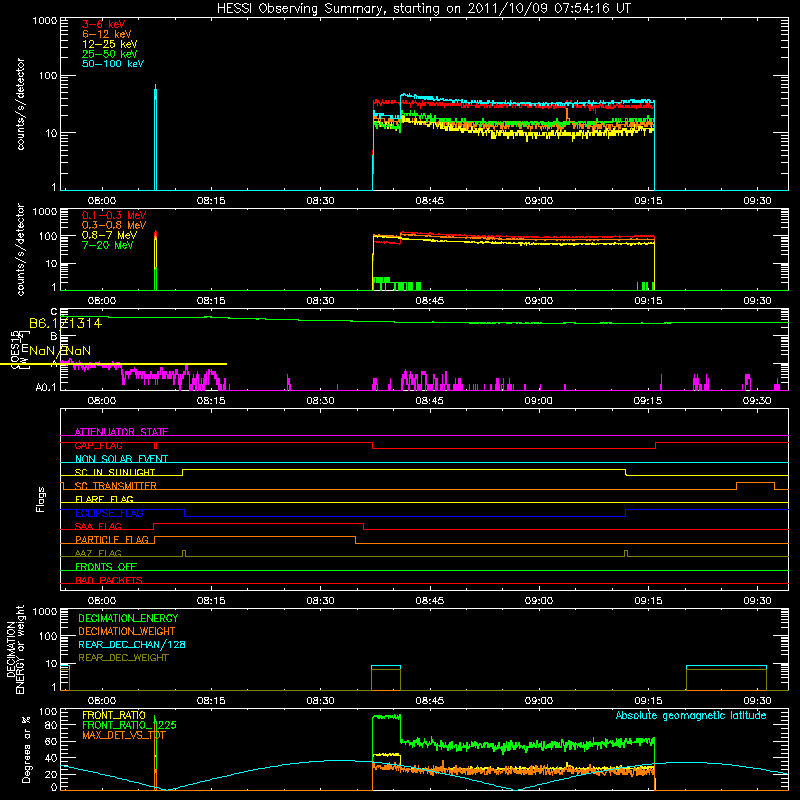Click the 0.8-7 MeV legend entry
The height and width of the screenshot is (800, 800).
click(110, 235)
